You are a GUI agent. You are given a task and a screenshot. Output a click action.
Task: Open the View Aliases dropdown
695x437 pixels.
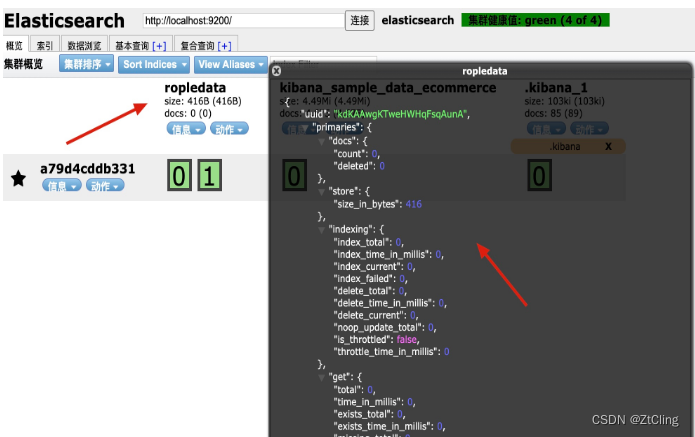pos(230,65)
